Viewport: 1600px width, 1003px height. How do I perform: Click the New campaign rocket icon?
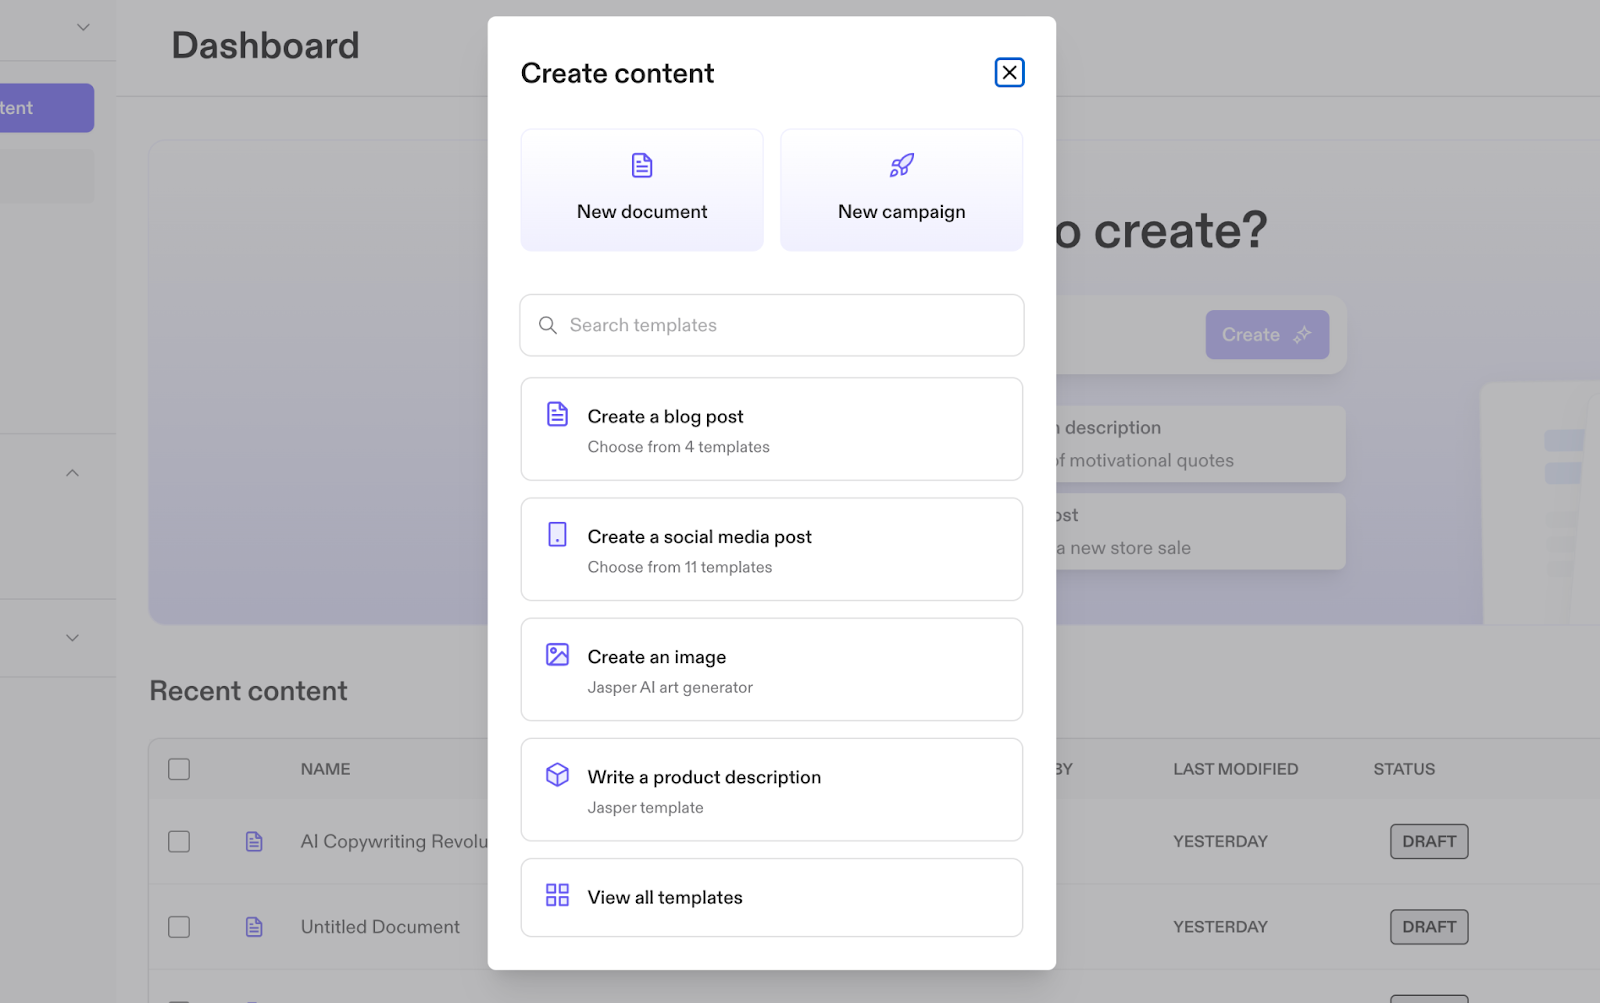click(901, 165)
